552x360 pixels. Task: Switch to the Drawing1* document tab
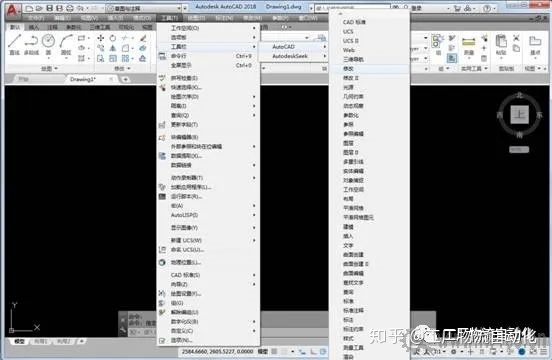[91, 79]
